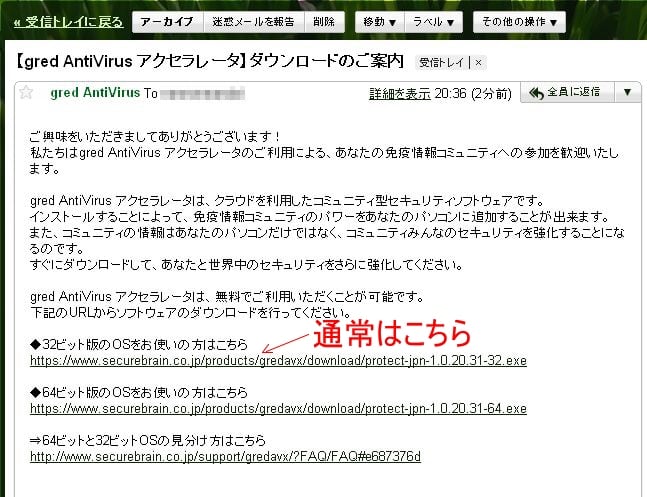Click the アーカイブ (Archive) button

click(166, 21)
